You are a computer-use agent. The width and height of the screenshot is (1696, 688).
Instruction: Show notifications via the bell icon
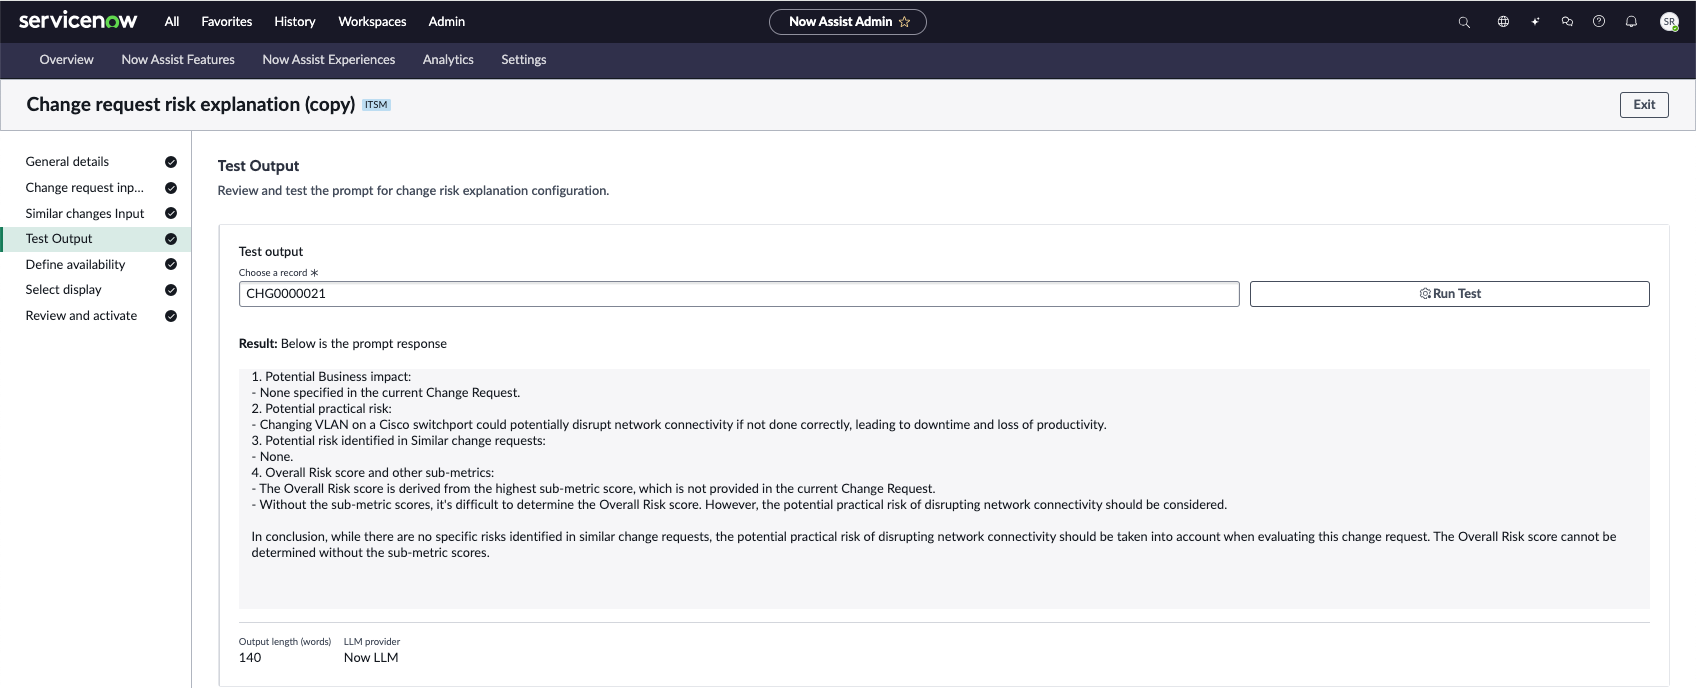[1631, 22]
